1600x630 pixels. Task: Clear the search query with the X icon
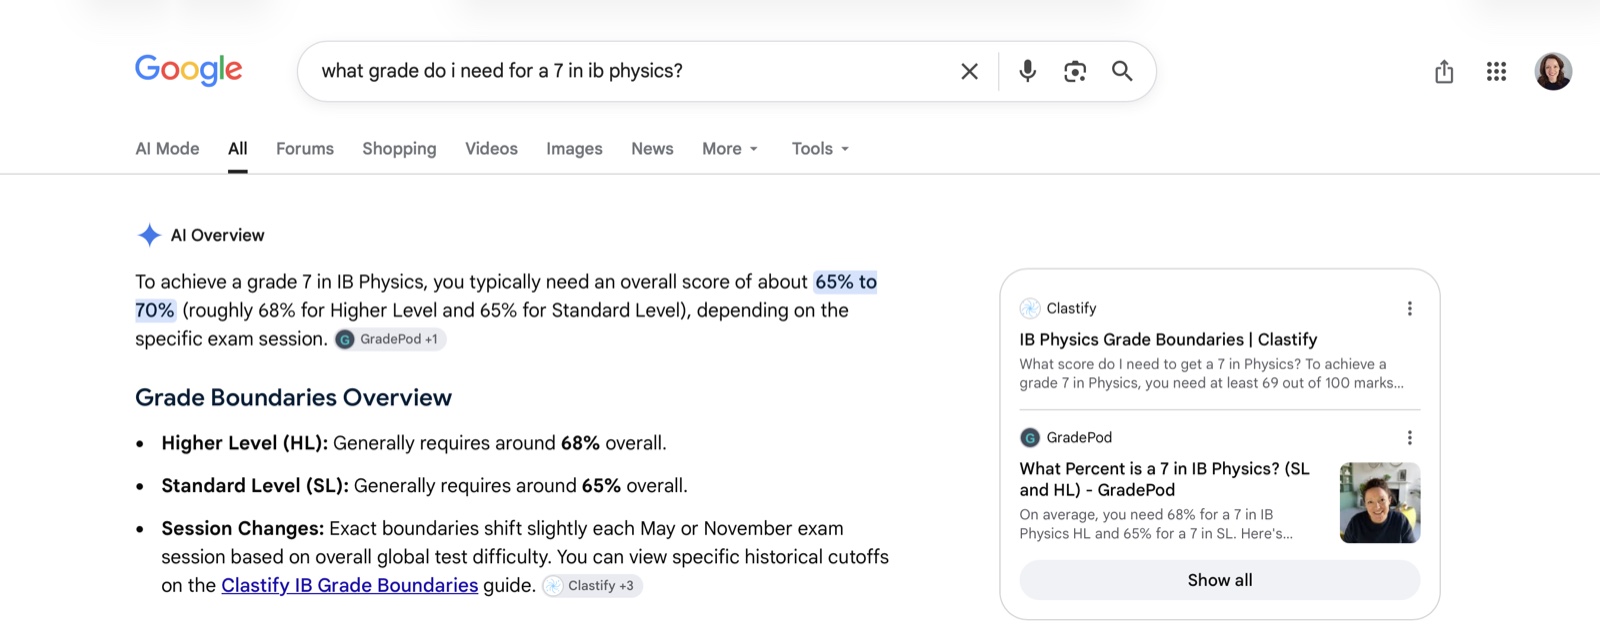coord(969,71)
